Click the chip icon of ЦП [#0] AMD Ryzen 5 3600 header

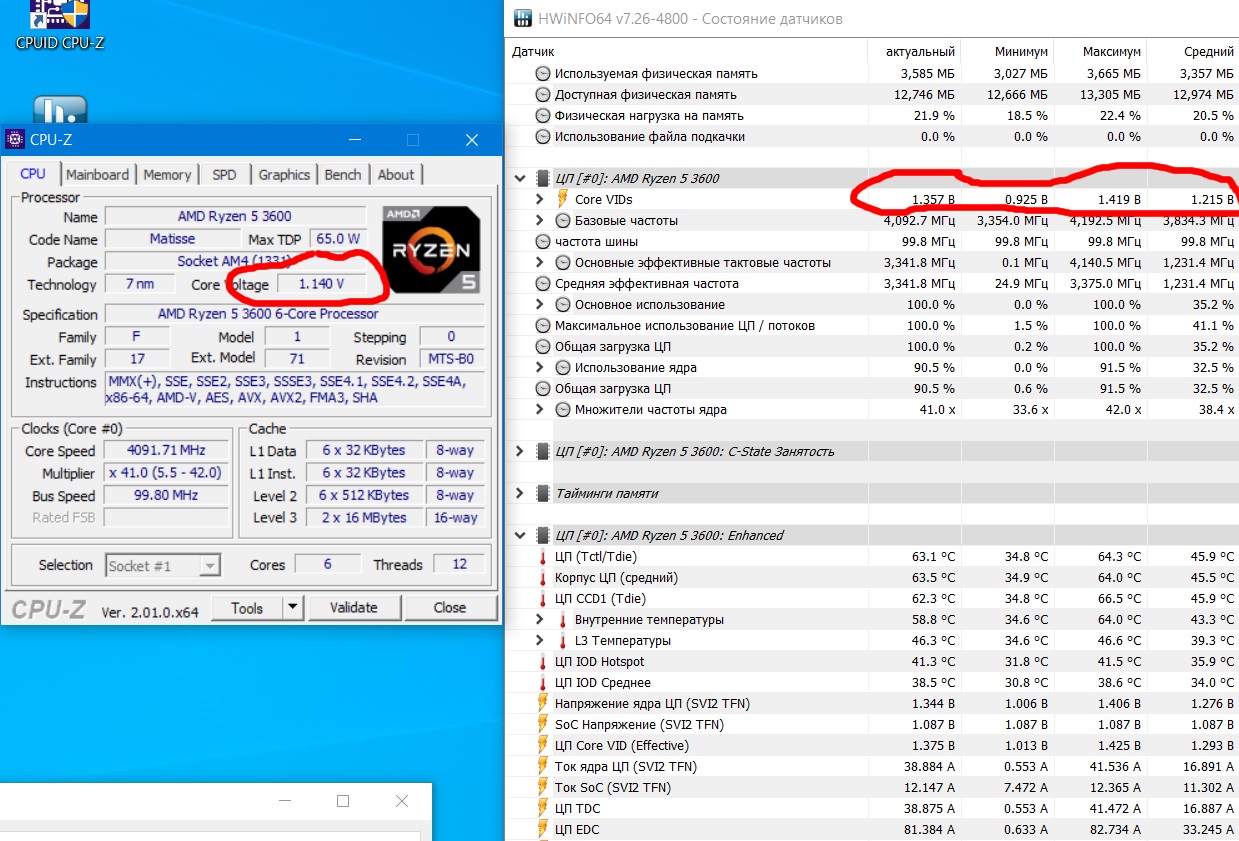point(543,178)
